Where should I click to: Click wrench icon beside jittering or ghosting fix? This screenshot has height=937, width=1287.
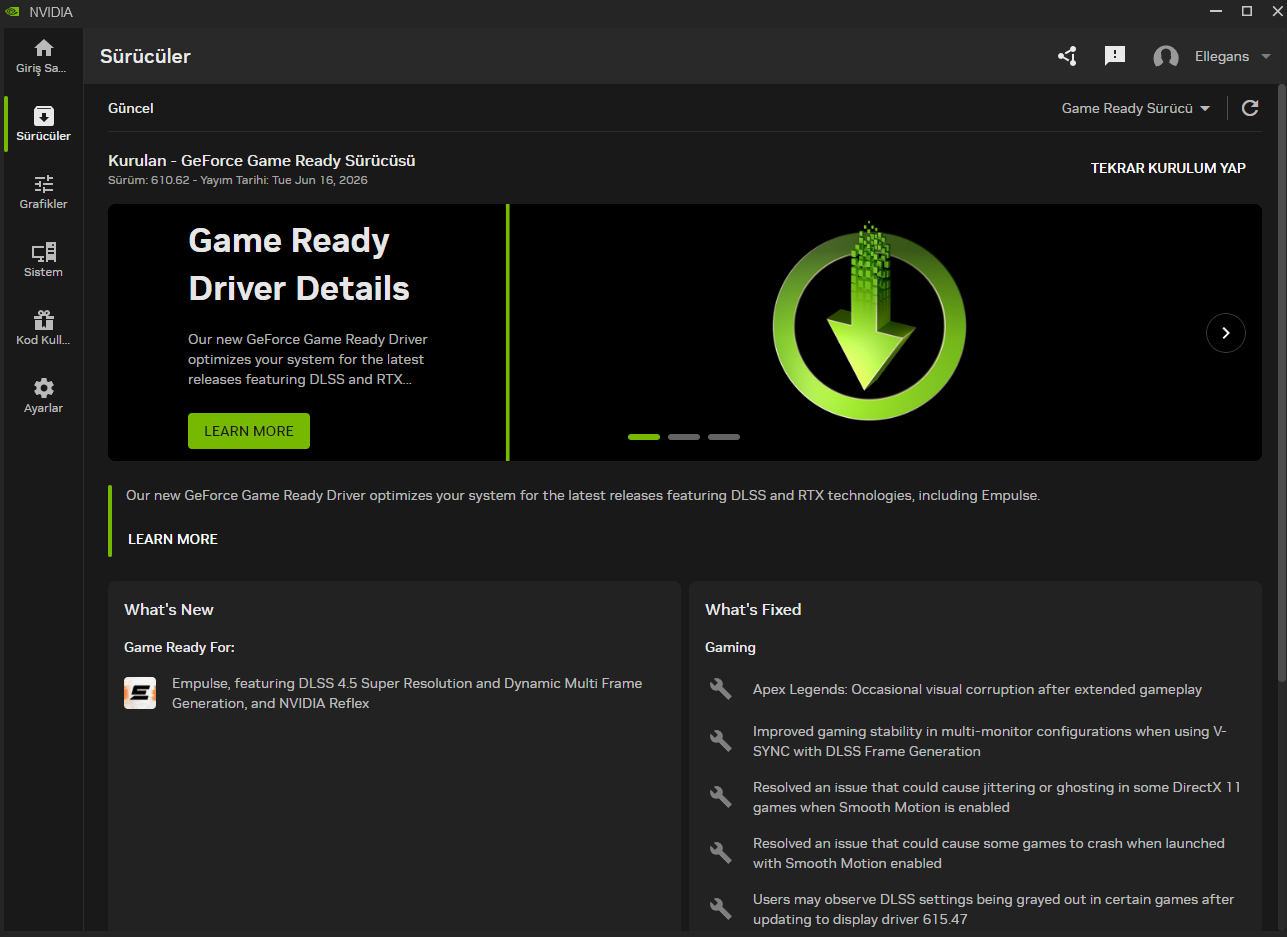[720, 797]
